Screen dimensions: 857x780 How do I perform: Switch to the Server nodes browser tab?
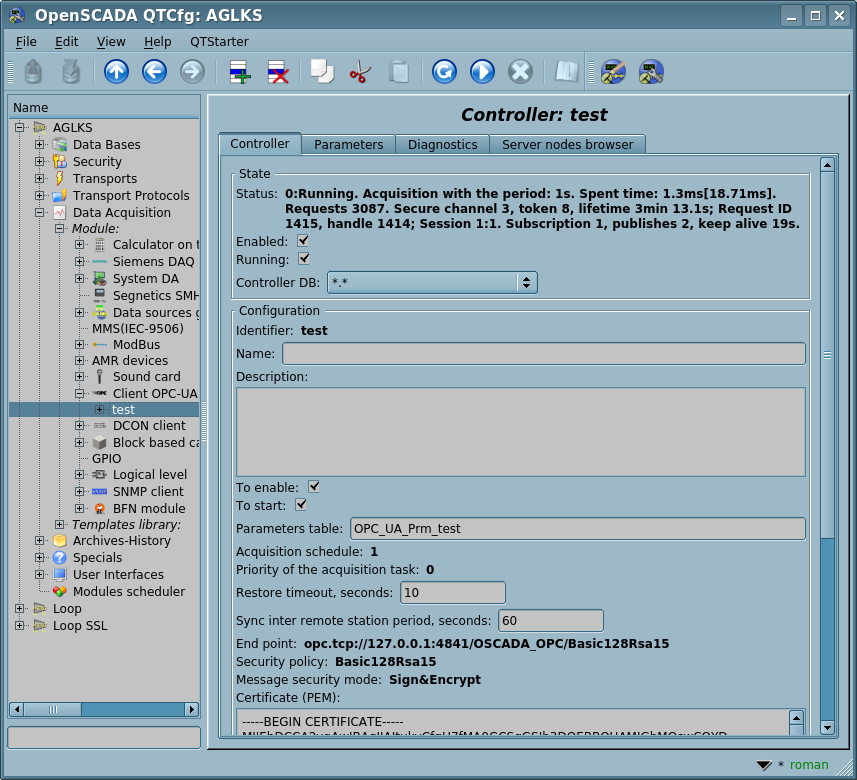(567, 144)
